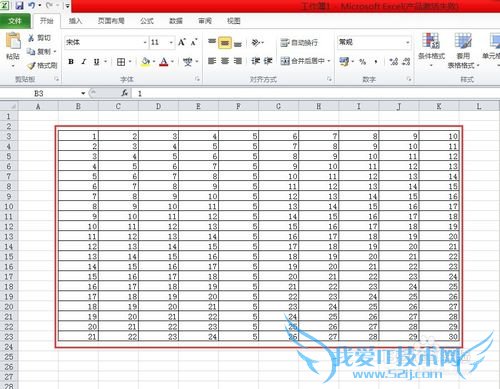Viewport: 500px width, 389px height.
Task: Open Font Color dropdown arrow
Action: [x=172, y=62]
